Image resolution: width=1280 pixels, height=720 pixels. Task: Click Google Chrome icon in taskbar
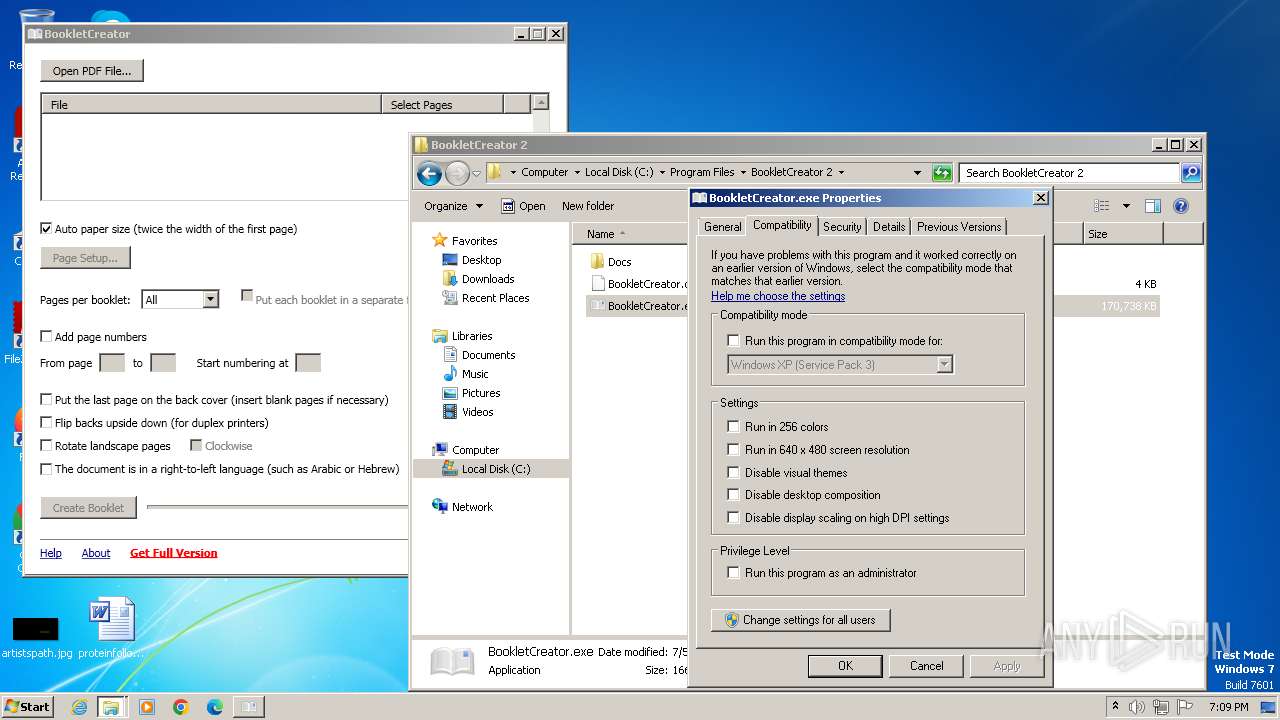tap(181, 707)
